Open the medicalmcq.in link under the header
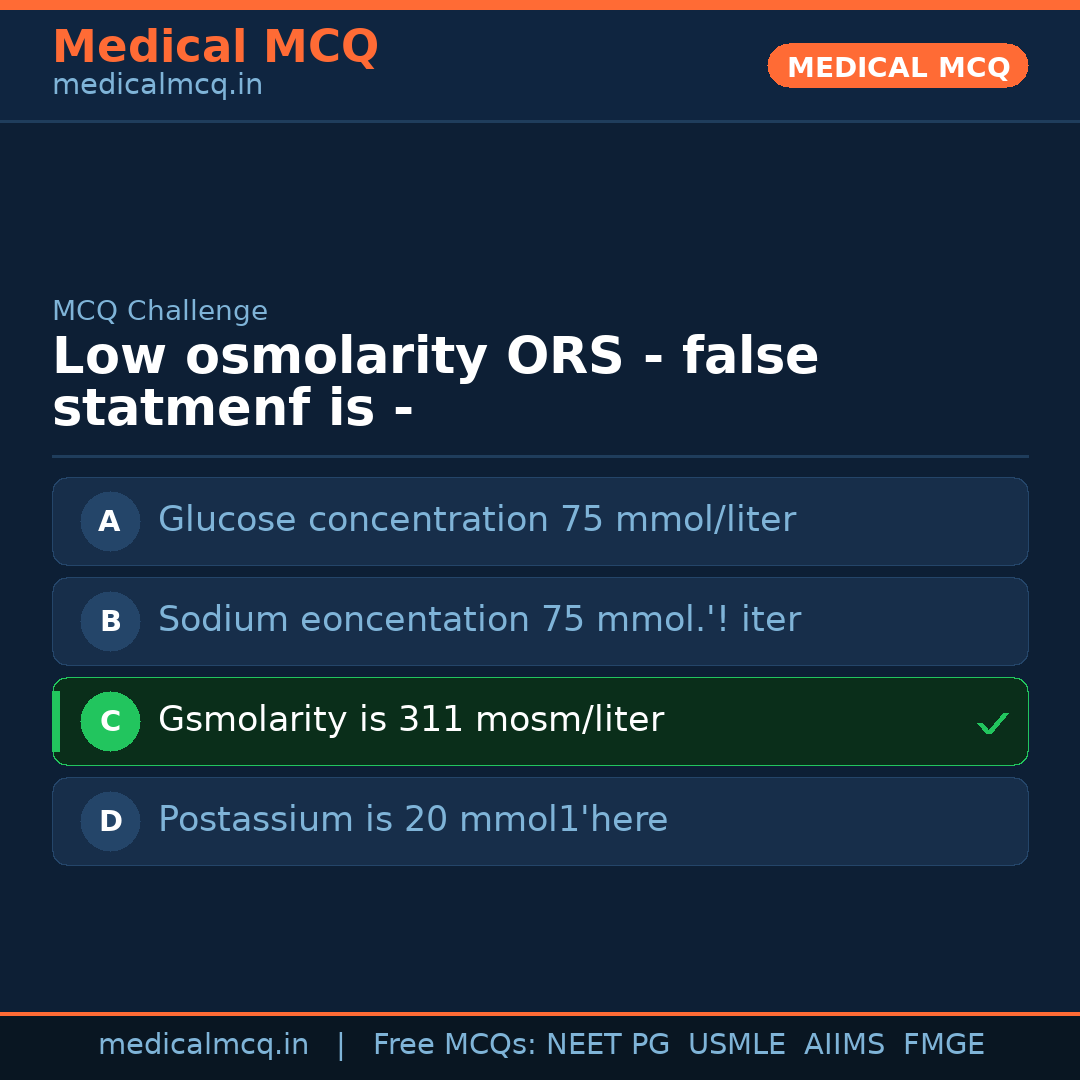1080x1080 pixels. click(x=157, y=86)
